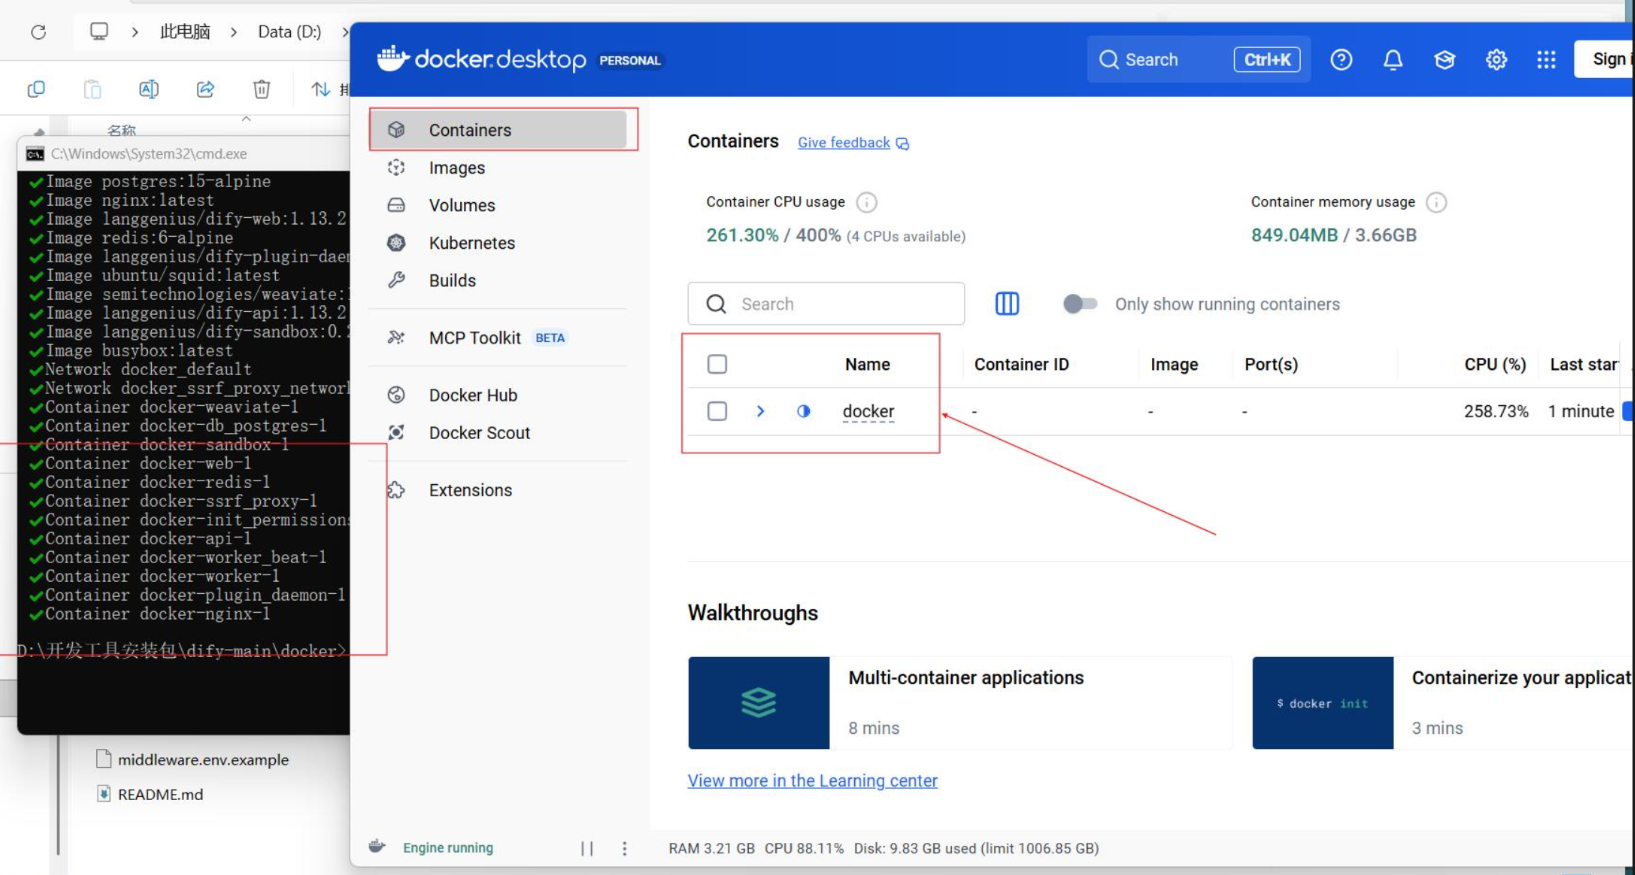Click the Sign in button
This screenshot has height=875, width=1635.
(1604, 59)
